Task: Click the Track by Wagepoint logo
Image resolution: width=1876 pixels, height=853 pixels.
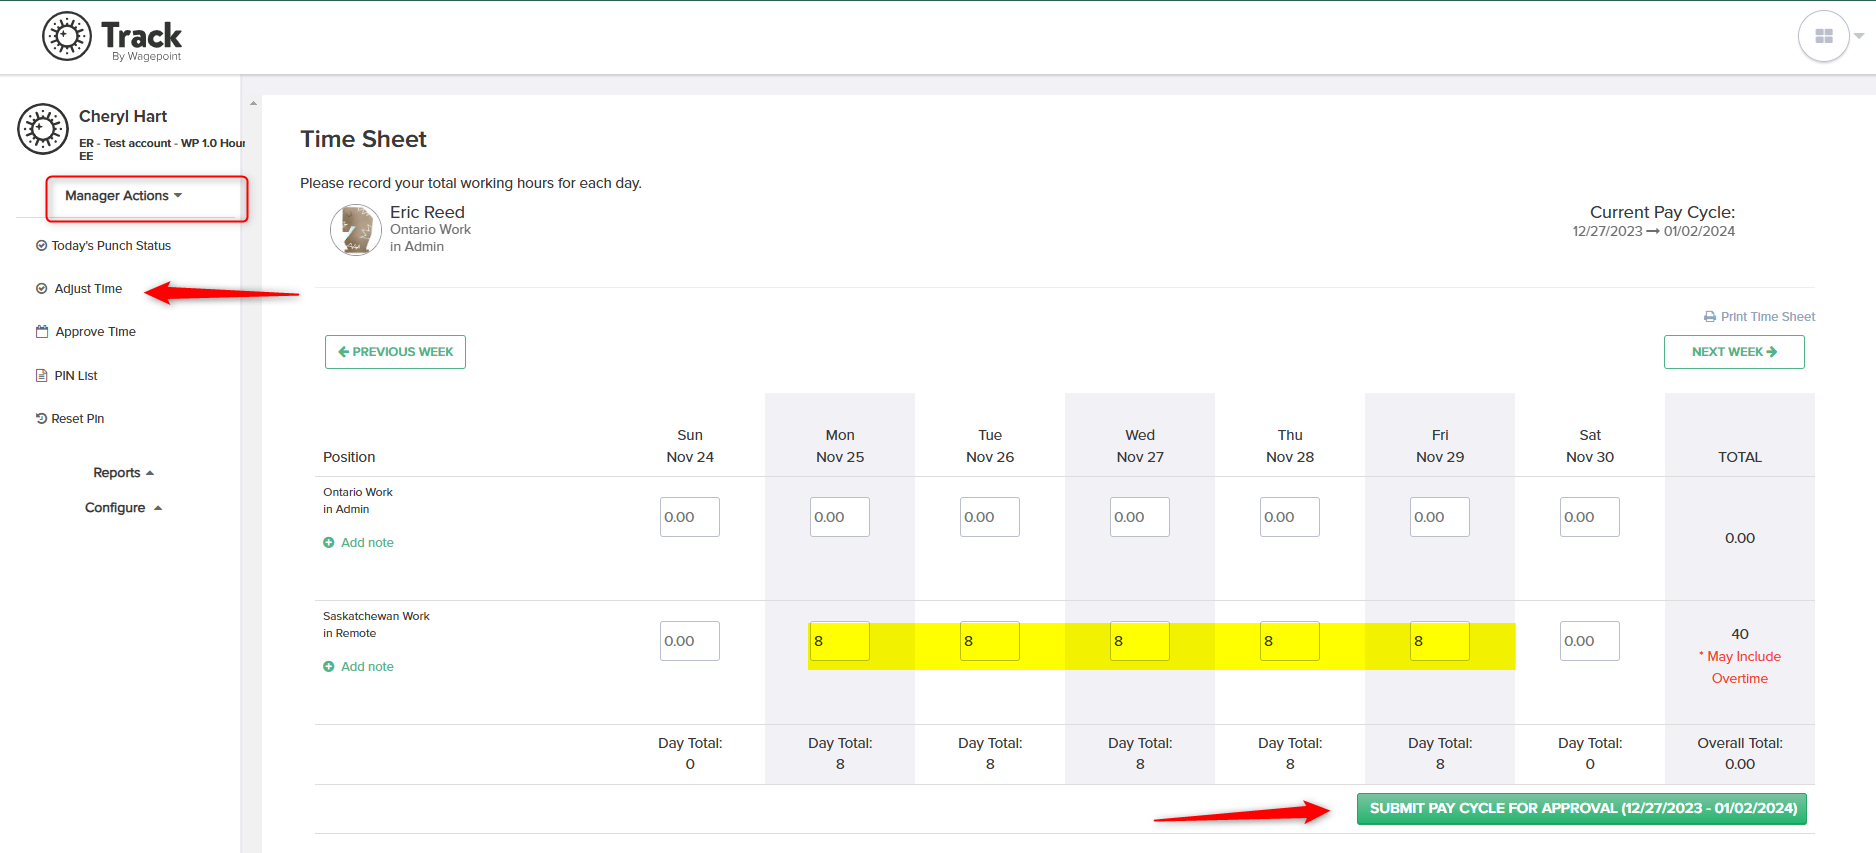Action: (112, 37)
